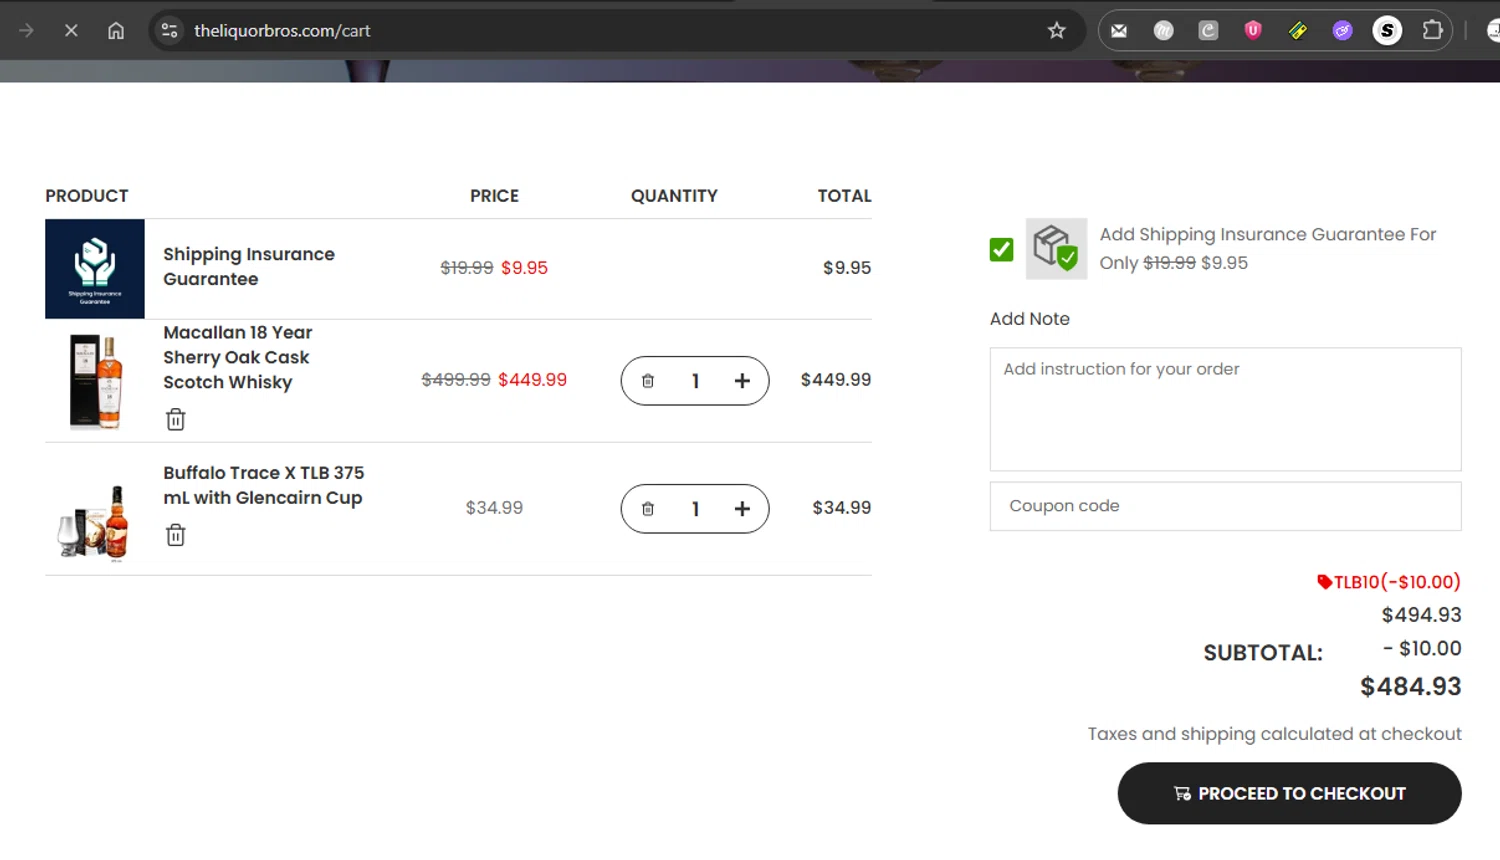Open the white S circle extension
Screen dimensions: 1500x860
[x=1387, y=31]
